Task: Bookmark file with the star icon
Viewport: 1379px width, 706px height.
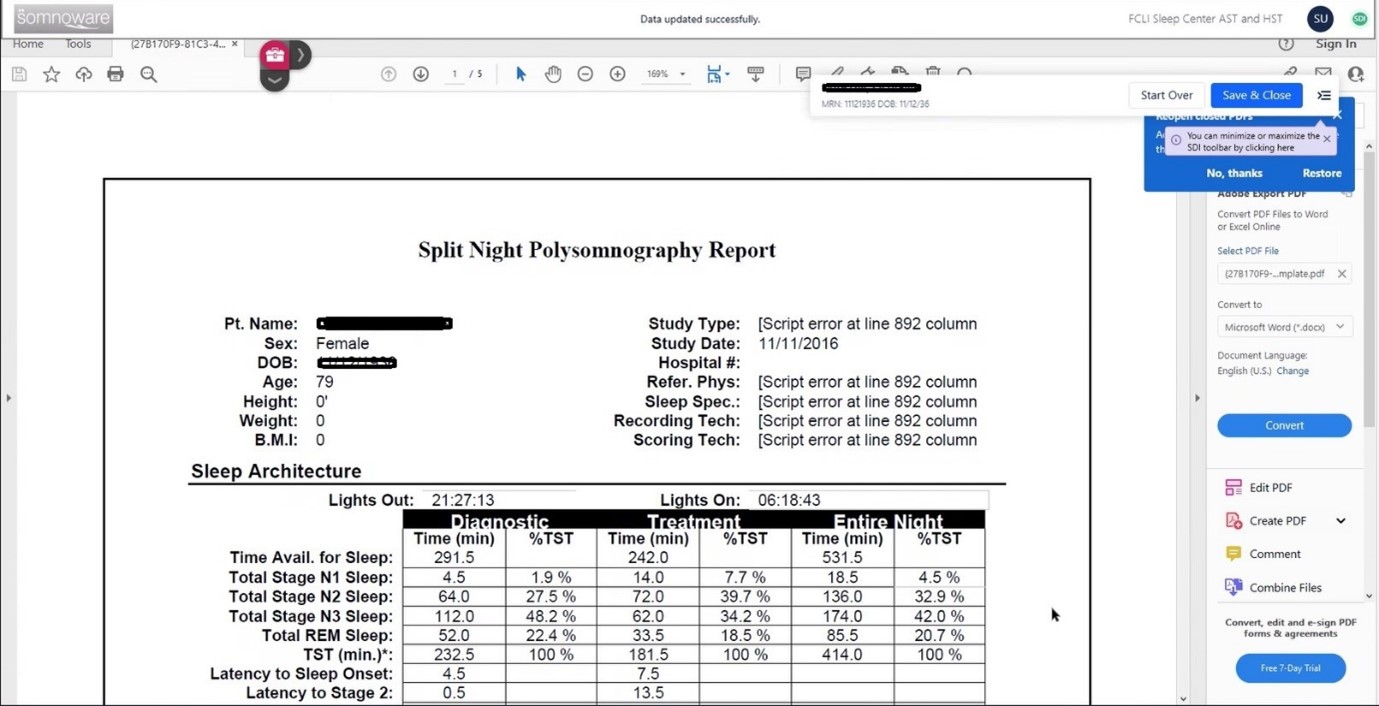Action: coord(51,74)
